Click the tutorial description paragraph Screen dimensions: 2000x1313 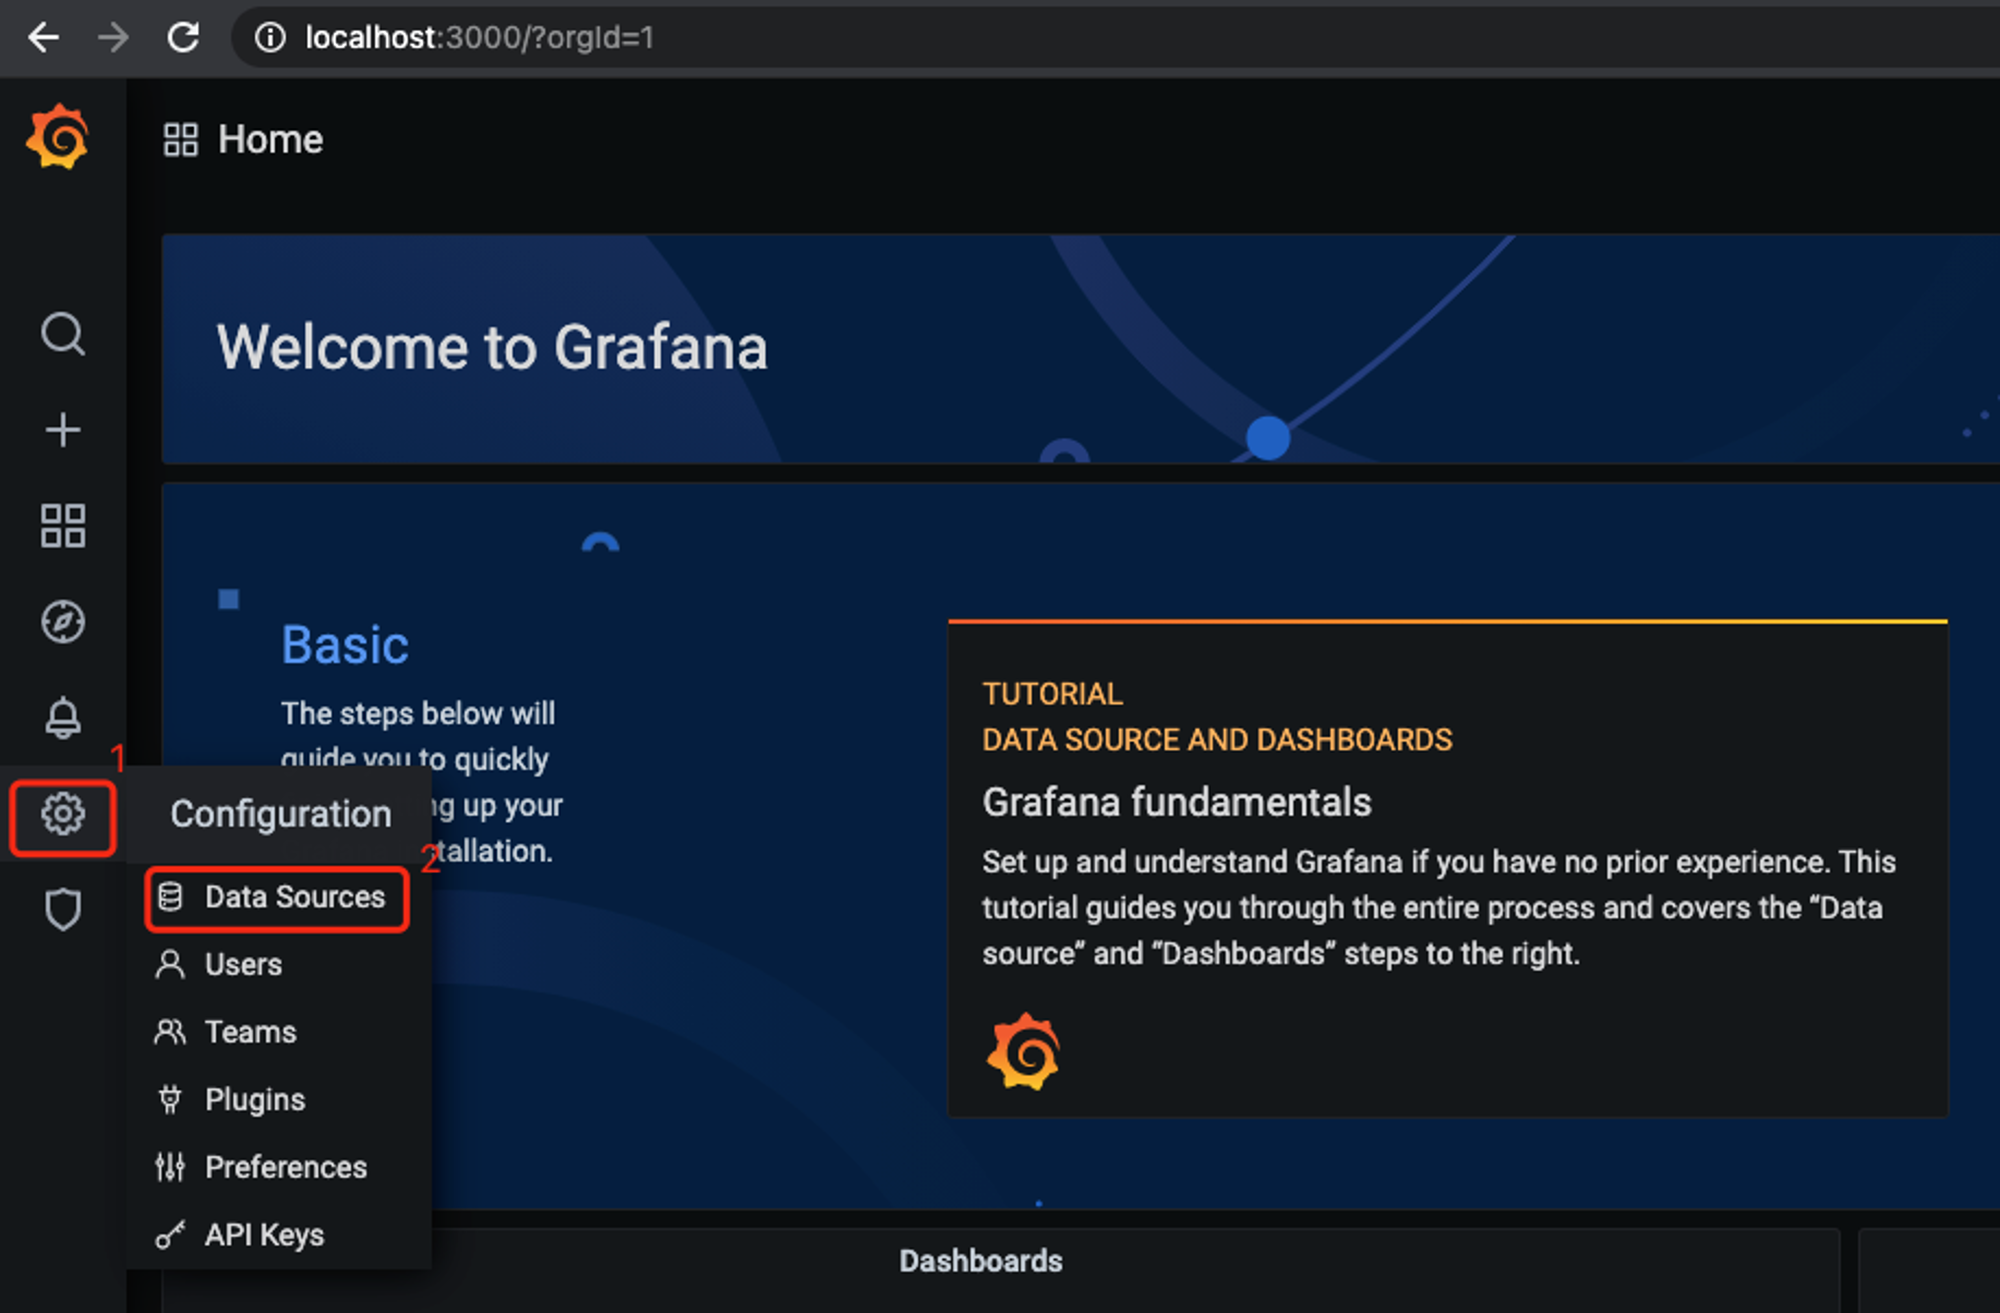[x=1439, y=908]
